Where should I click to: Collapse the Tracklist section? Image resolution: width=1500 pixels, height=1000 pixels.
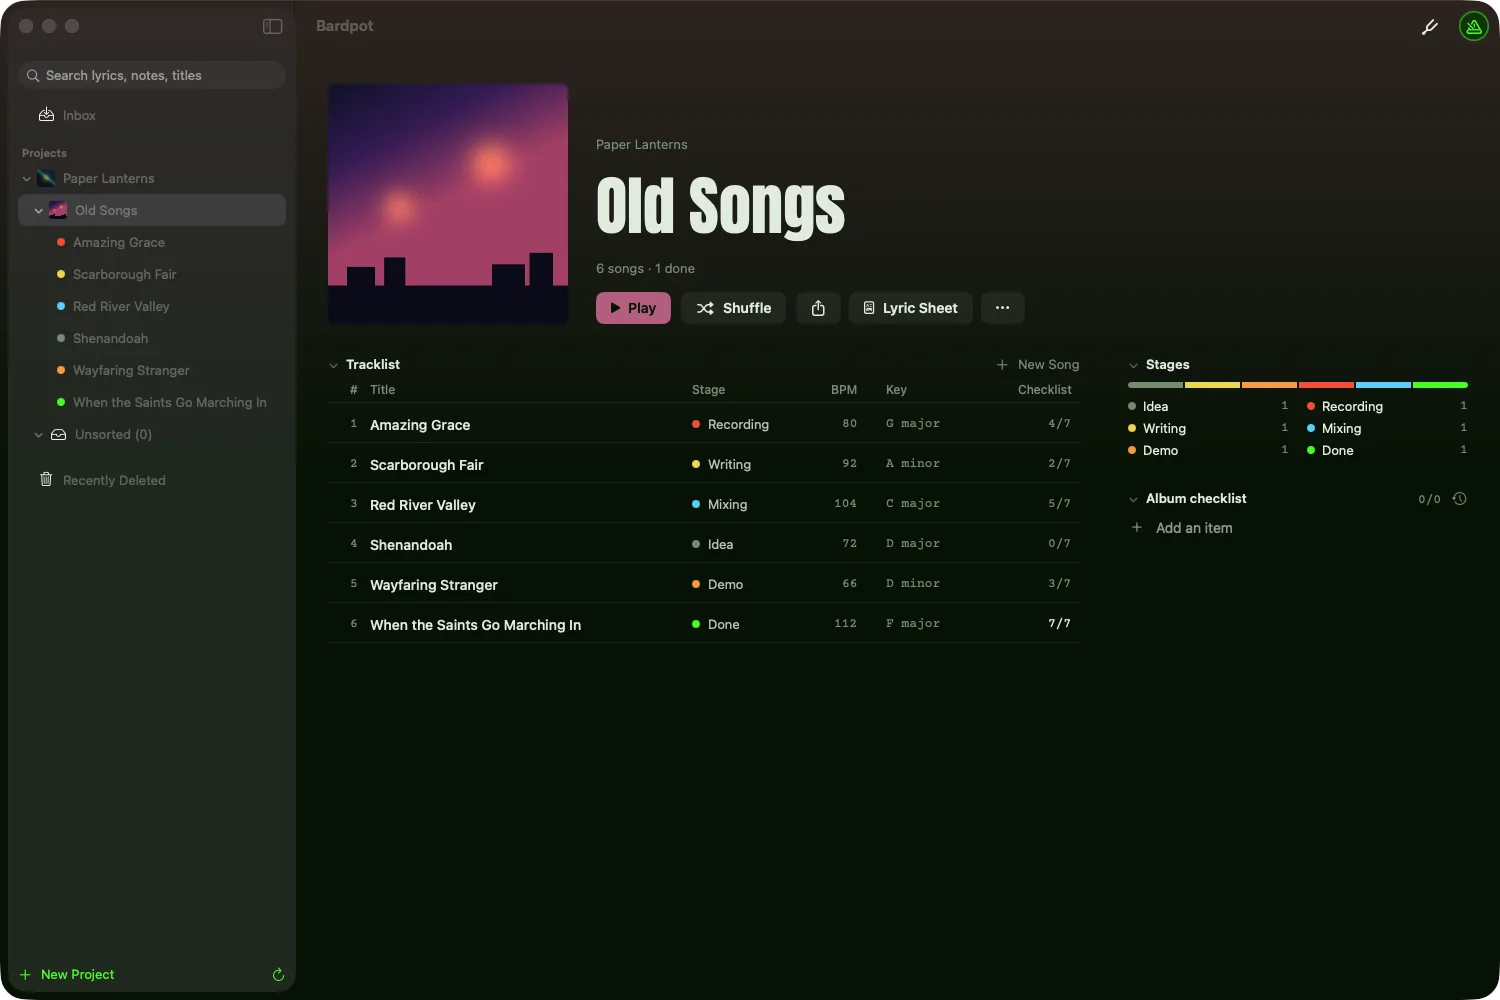334,365
